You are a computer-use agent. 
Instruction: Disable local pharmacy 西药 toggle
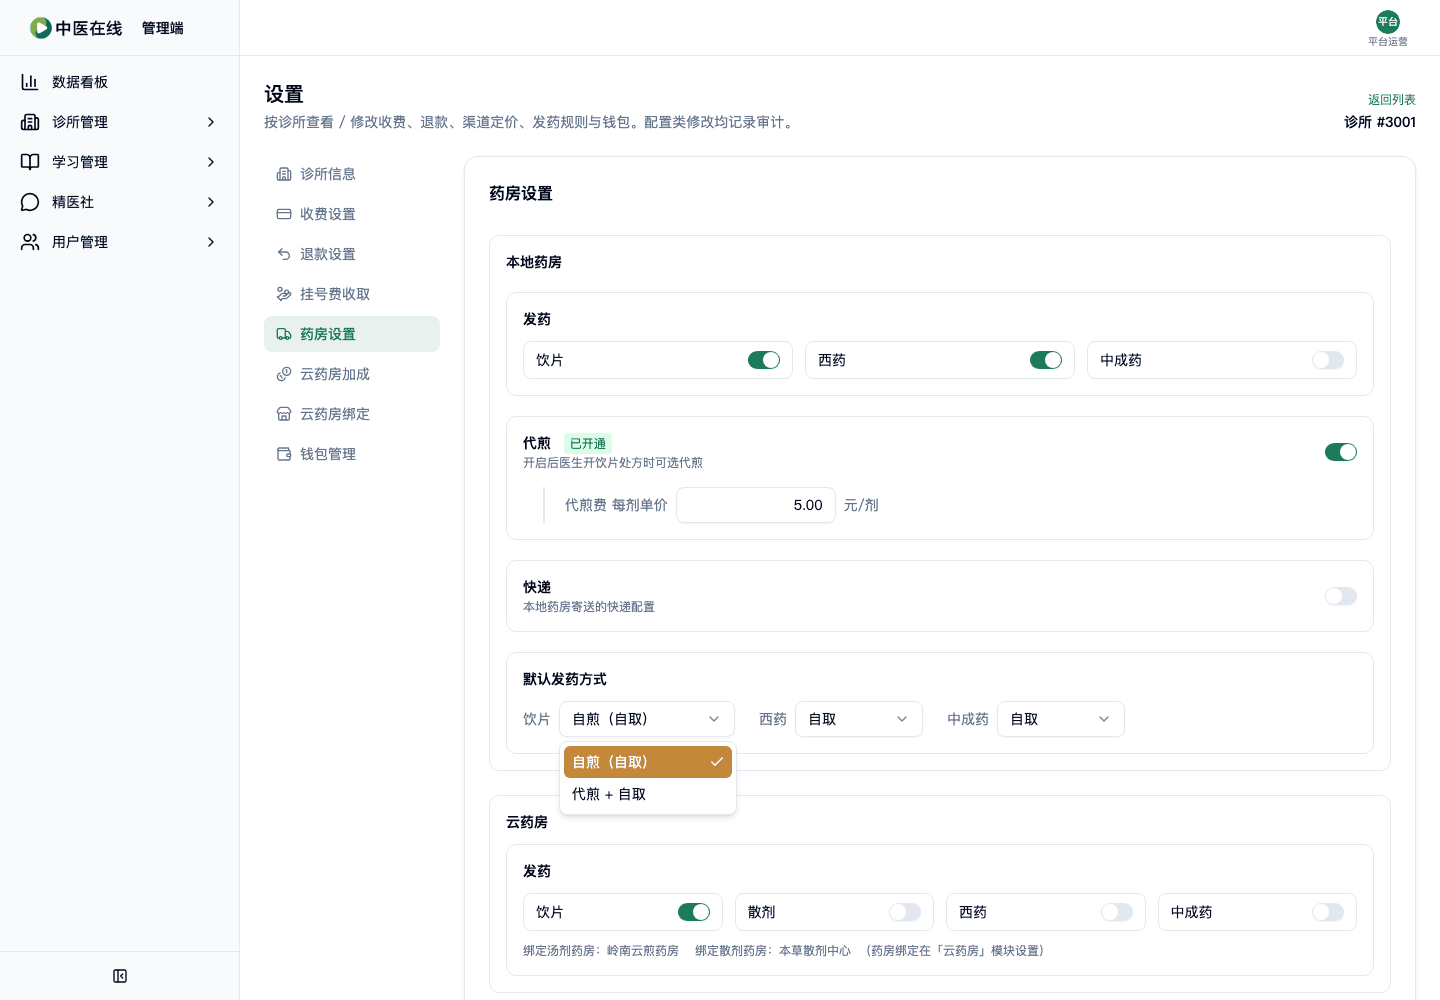(x=1046, y=360)
